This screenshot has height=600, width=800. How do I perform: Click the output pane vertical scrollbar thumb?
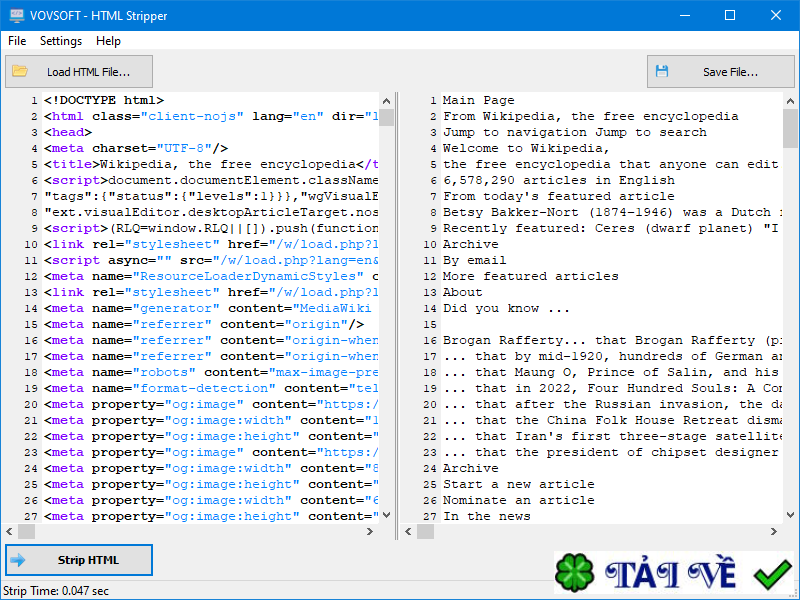click(x=790, y=128)
